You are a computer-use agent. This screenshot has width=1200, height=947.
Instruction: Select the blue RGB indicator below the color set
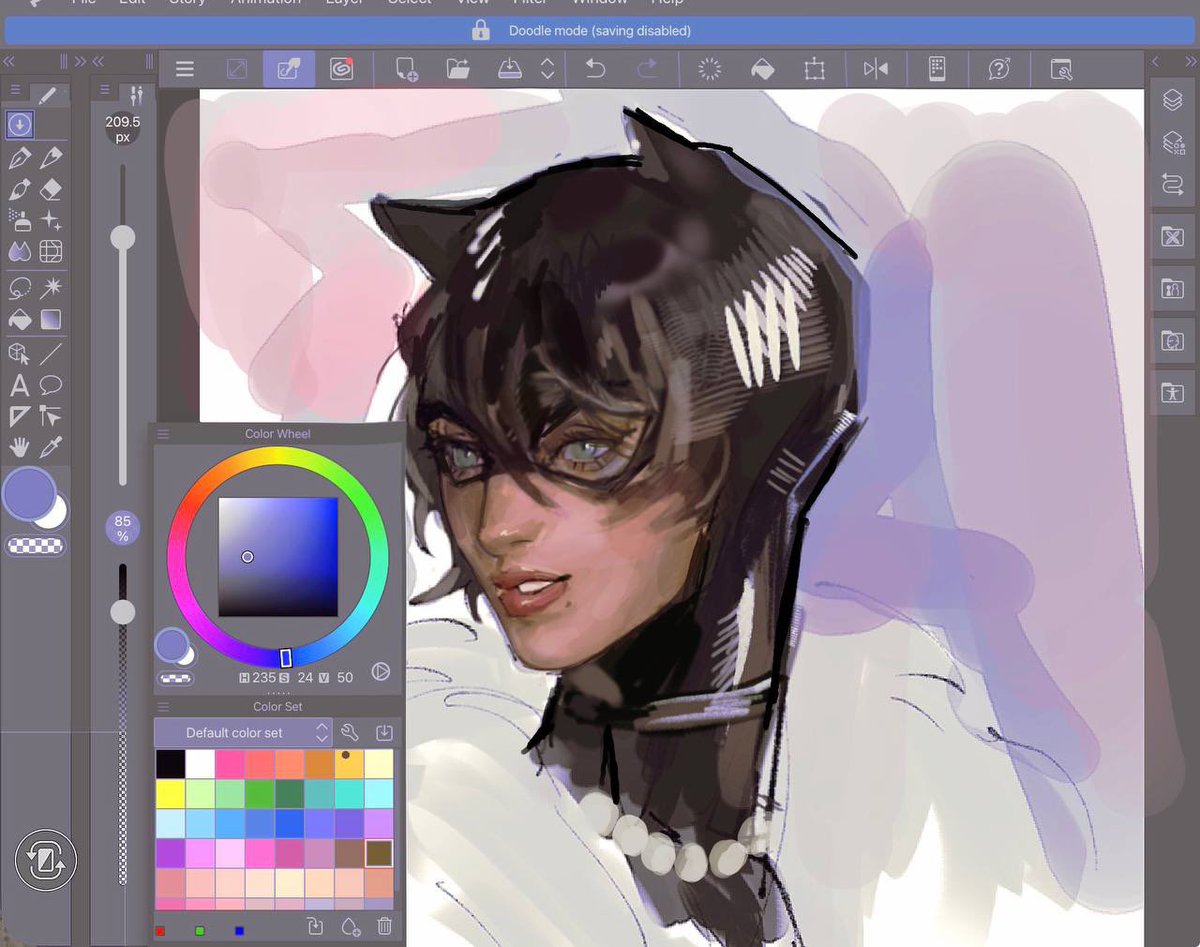coord(238,930)
